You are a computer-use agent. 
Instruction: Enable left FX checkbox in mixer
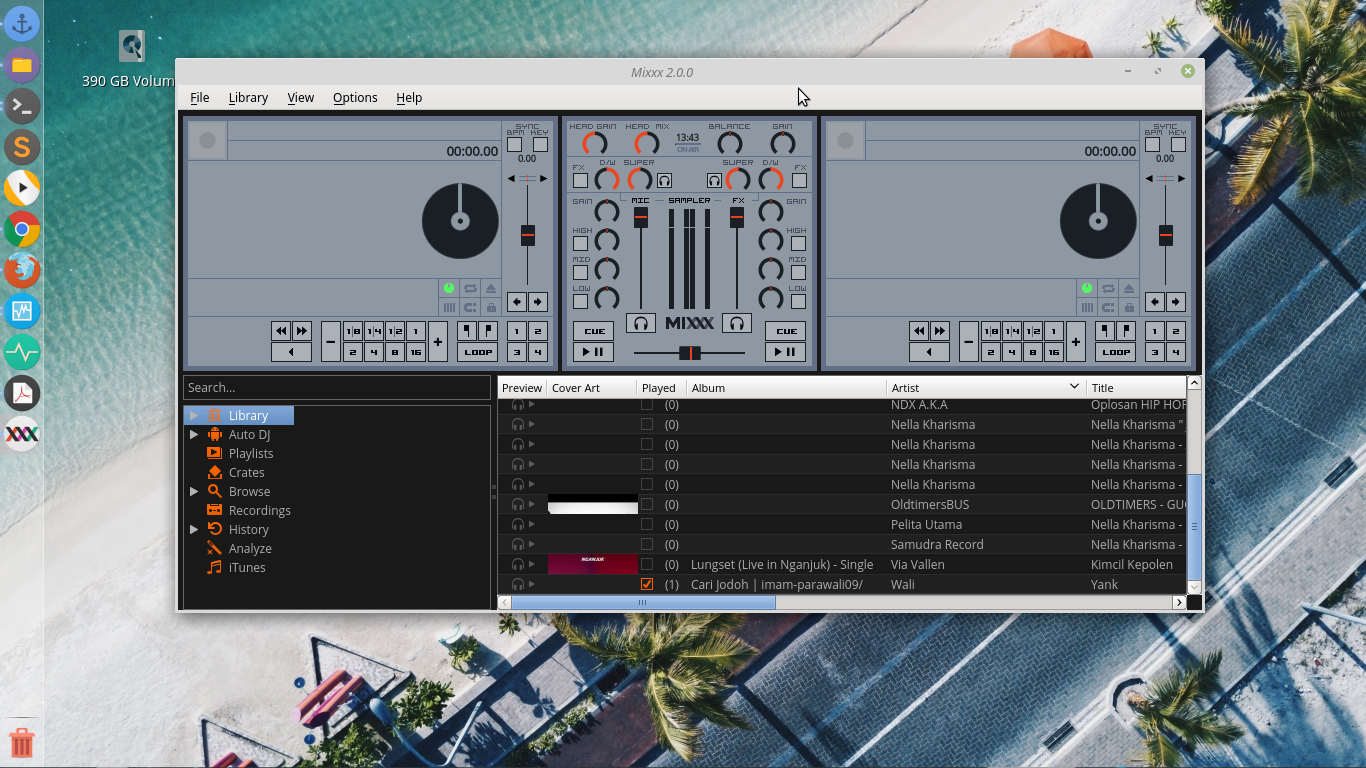click(x=580, y=181)
